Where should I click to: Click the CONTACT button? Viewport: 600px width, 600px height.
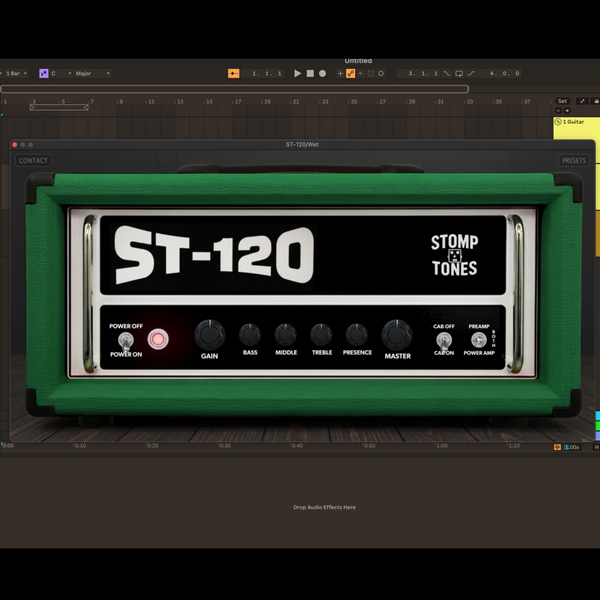pyautogui.click(x=33, y=161)
